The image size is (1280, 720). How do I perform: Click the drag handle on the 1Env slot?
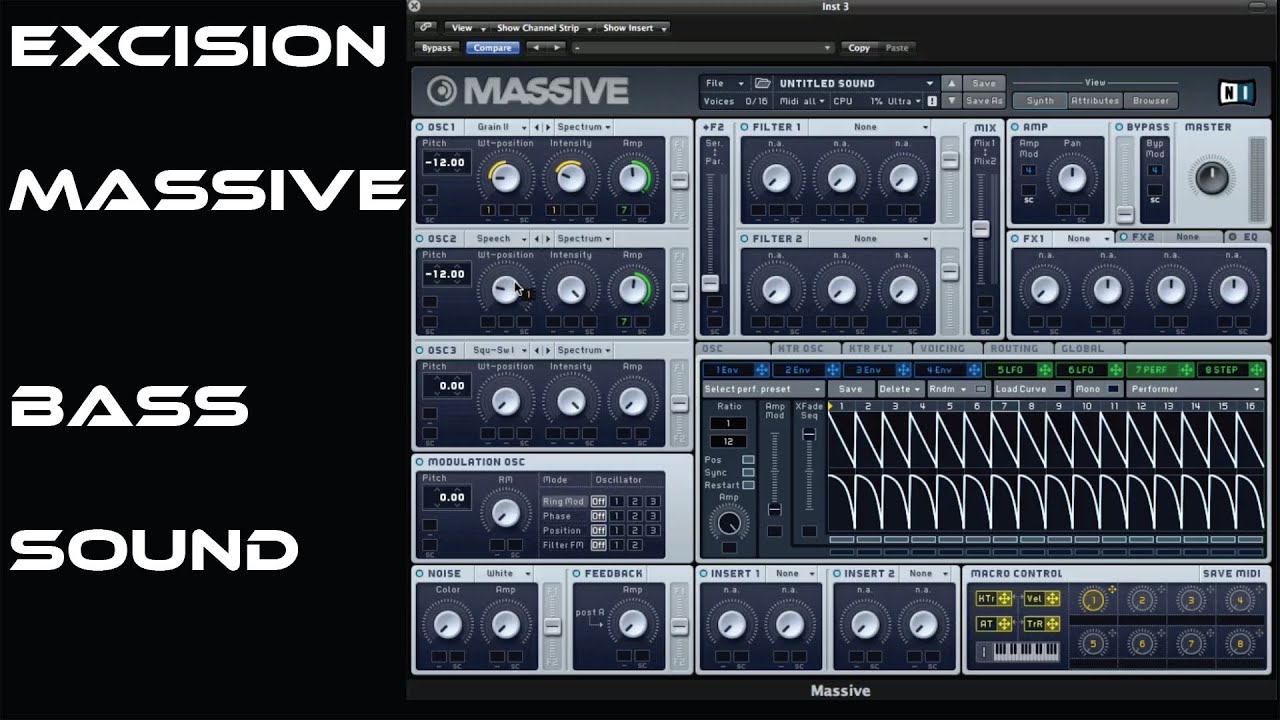[x=761, y=370]
